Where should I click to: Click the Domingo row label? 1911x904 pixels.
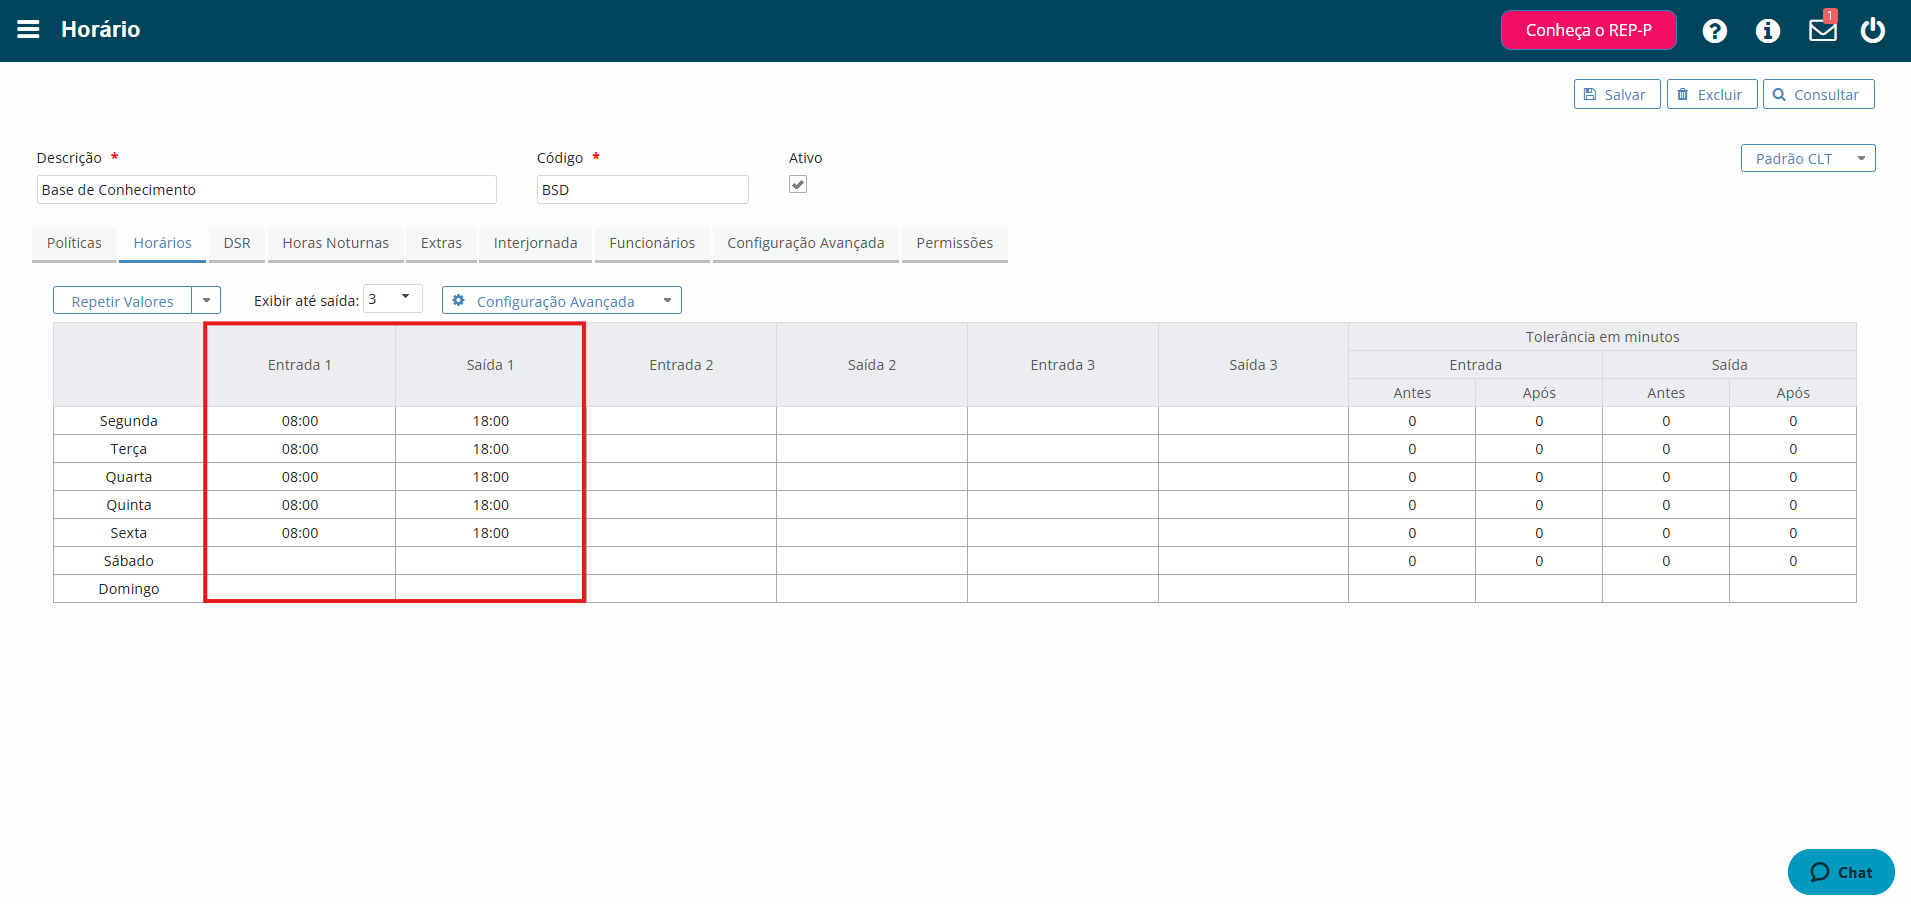pos(129,589)
